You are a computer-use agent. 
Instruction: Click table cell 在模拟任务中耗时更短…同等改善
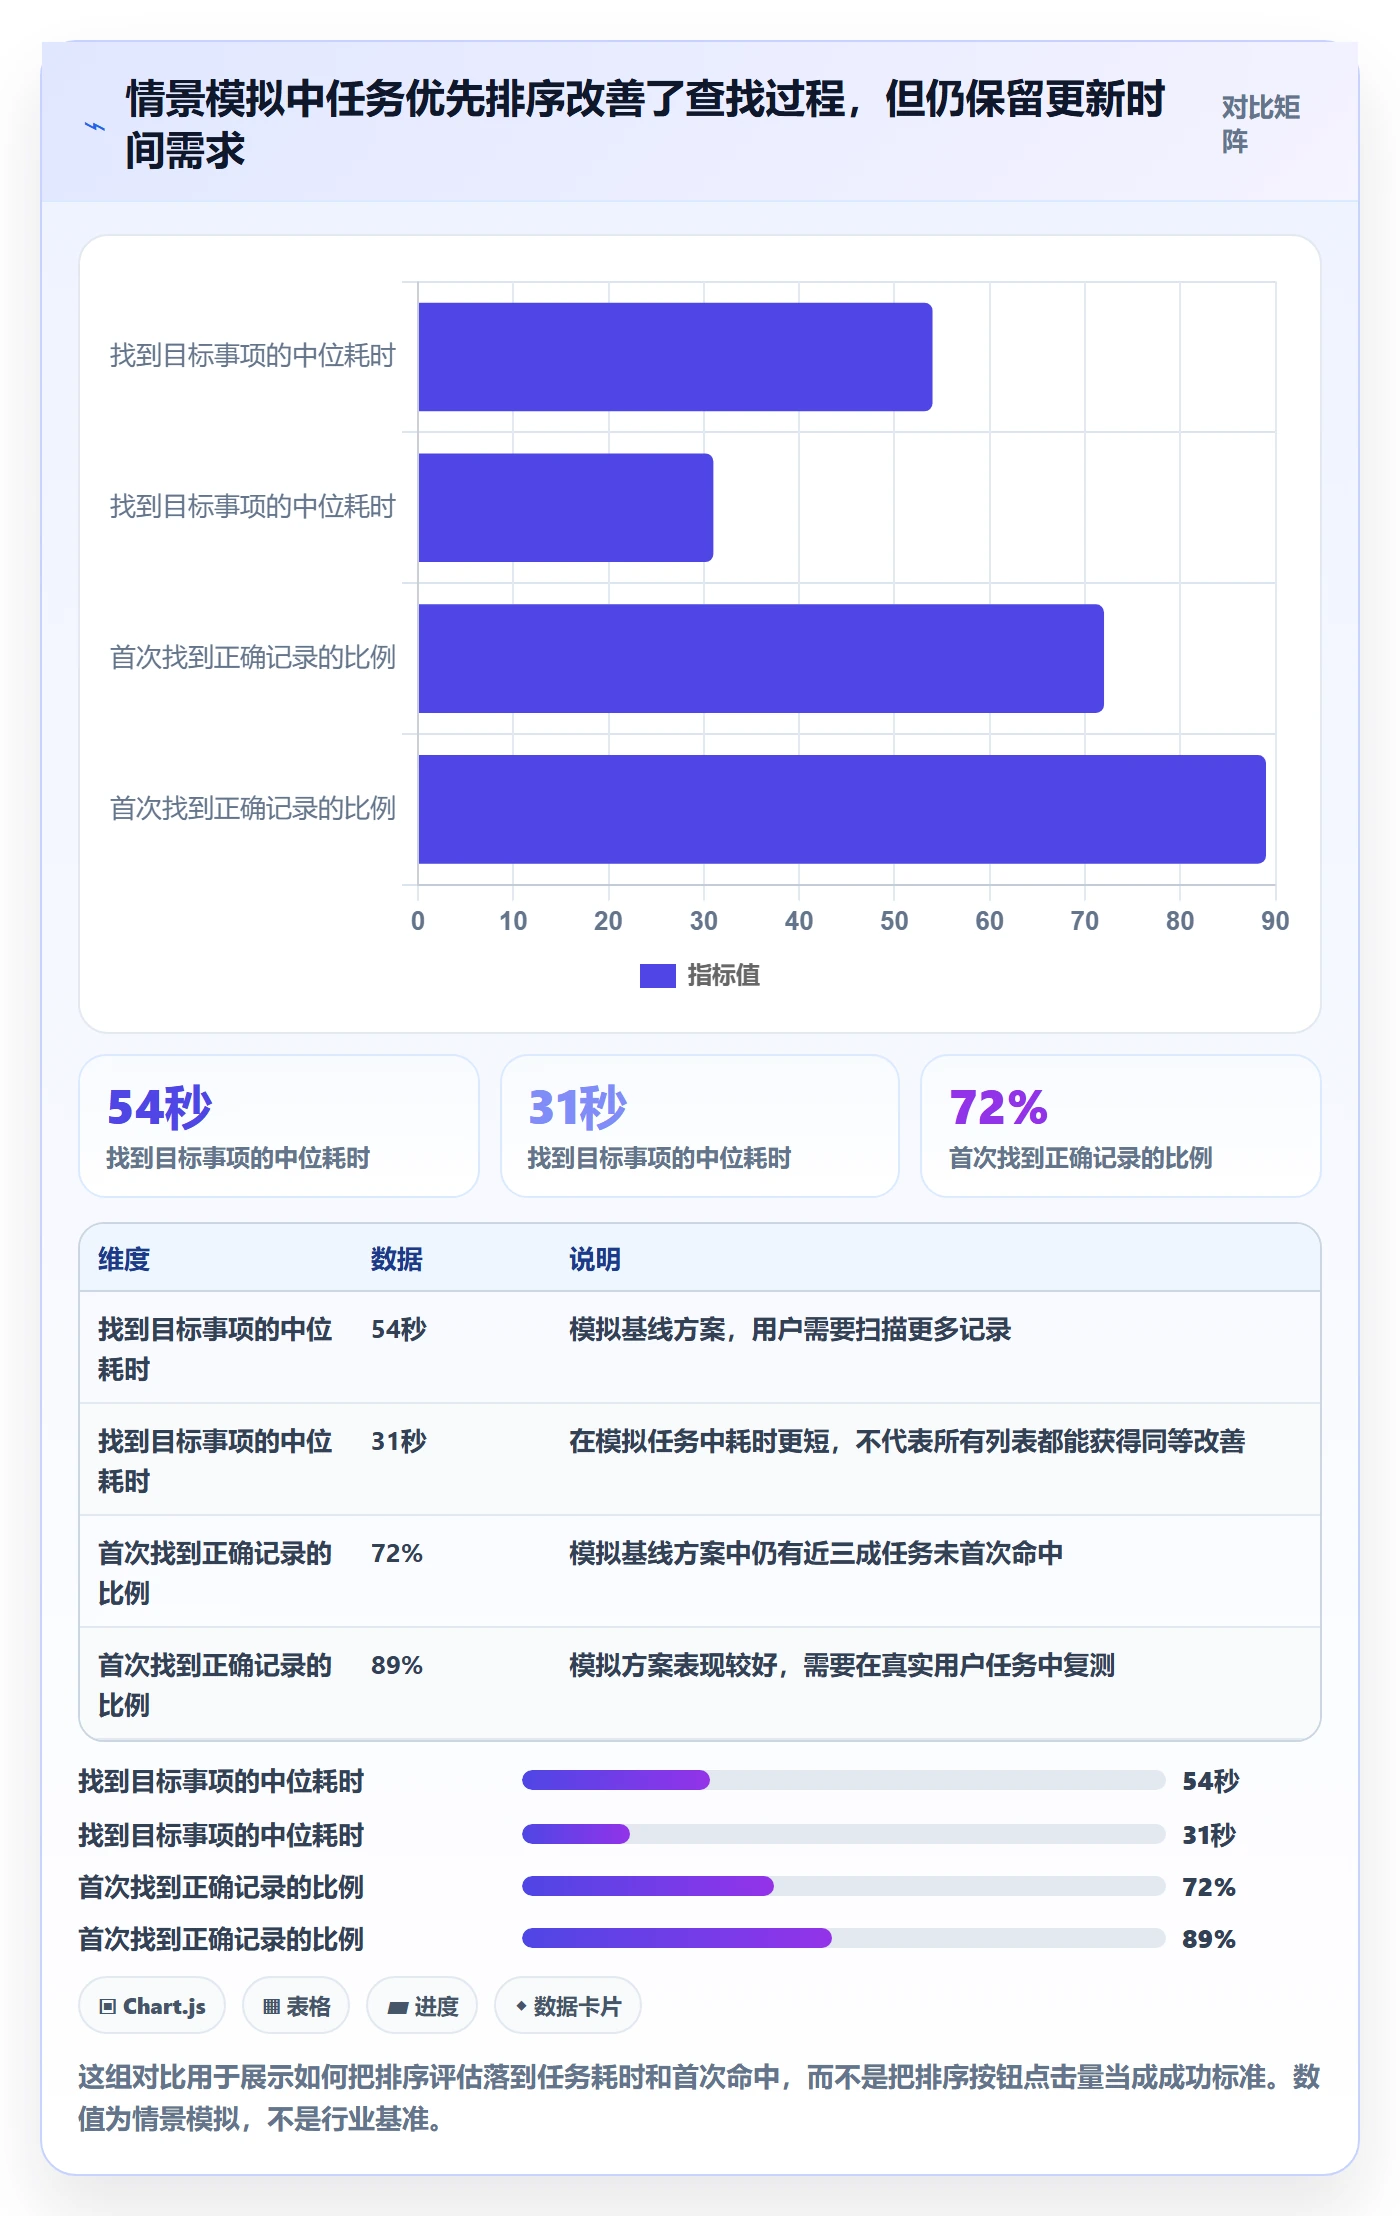907,1441
